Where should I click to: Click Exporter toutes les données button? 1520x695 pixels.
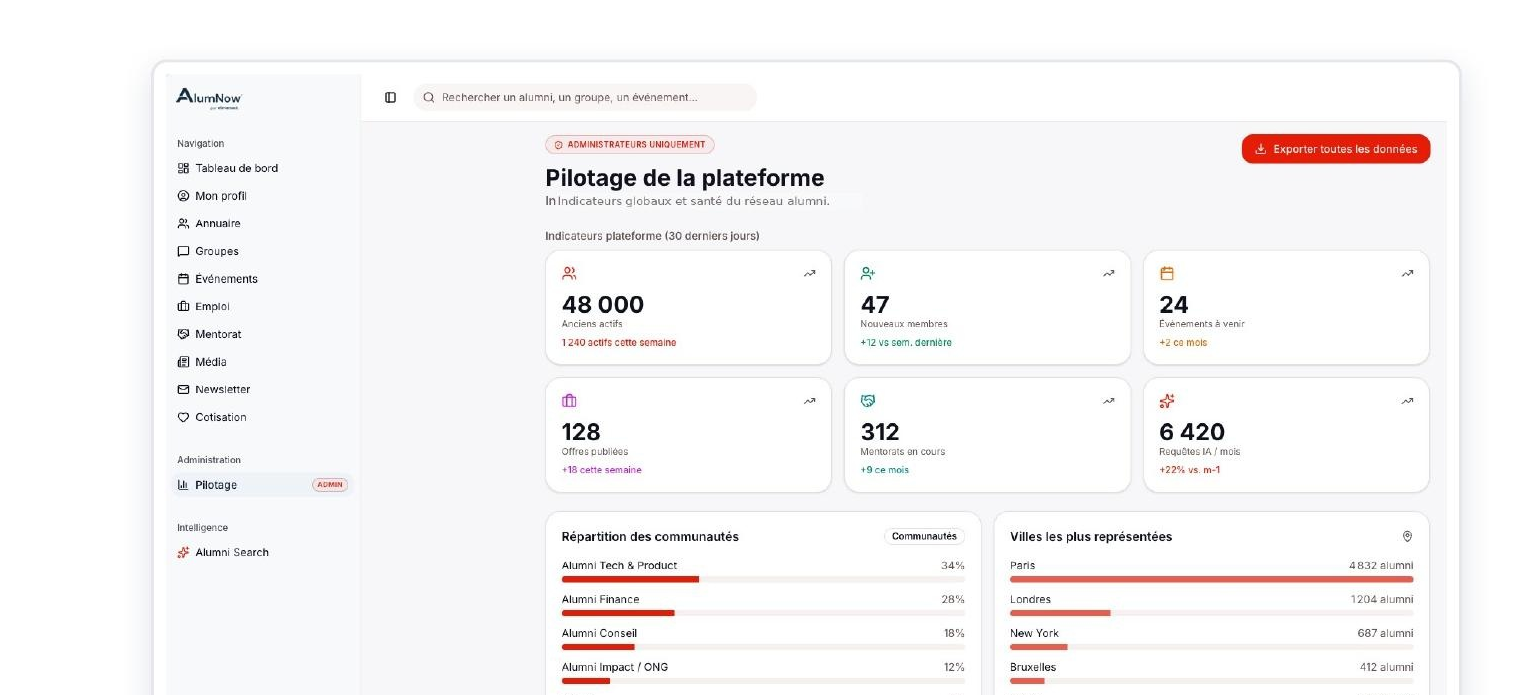click(x=1335, y=149)
